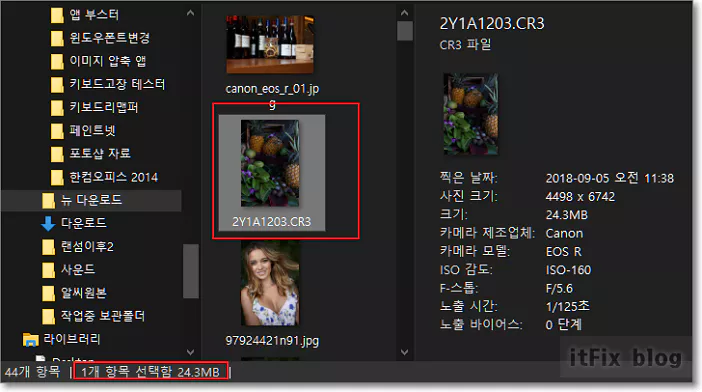Click the 24.3MB size value in details
The height and width of the screenshot is (392, 702).
coord(566,215)
